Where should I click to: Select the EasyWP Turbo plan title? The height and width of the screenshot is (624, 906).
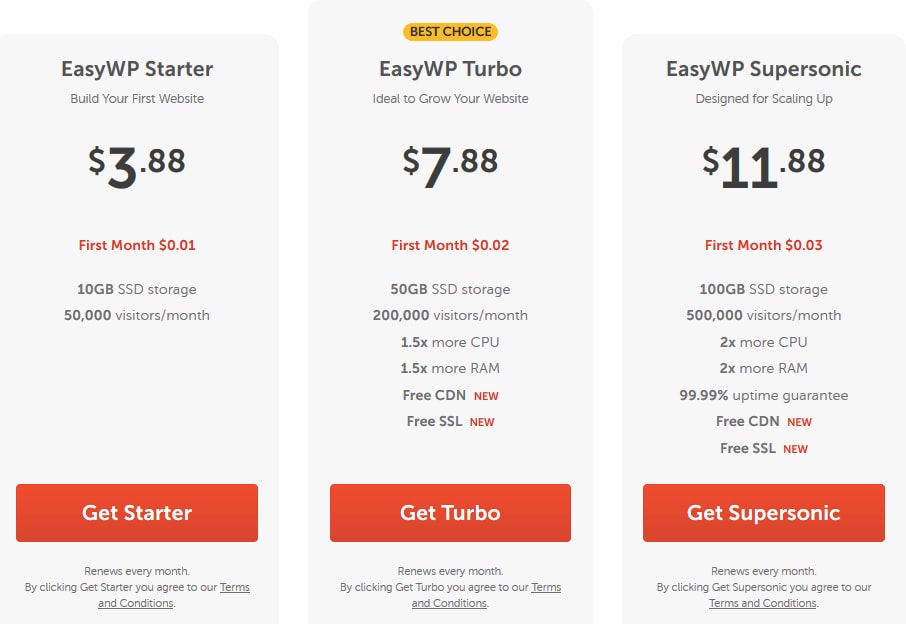[450, 69]
